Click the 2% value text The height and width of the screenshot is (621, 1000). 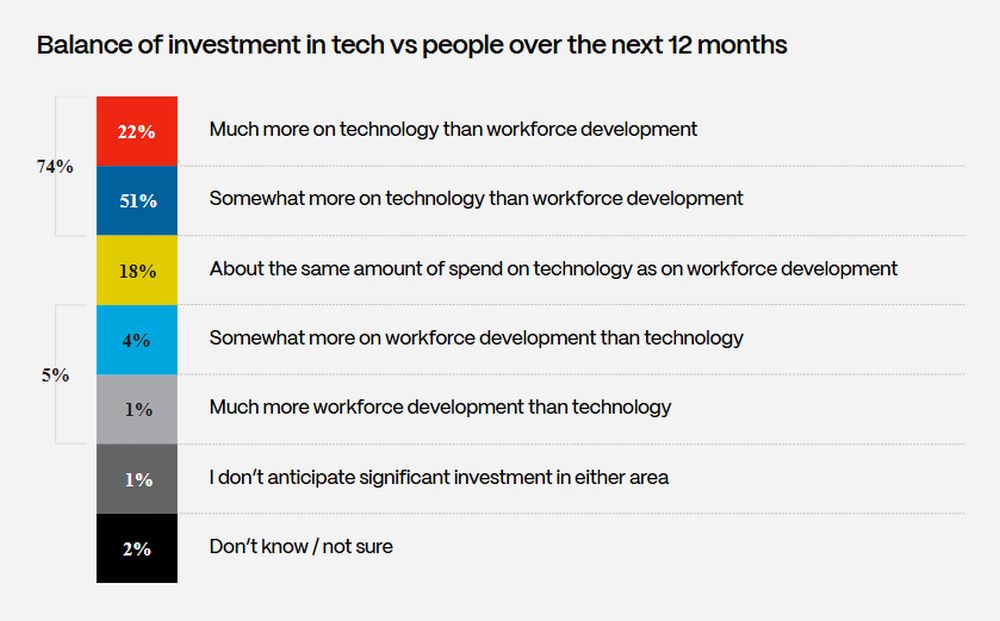pos(136,549)
